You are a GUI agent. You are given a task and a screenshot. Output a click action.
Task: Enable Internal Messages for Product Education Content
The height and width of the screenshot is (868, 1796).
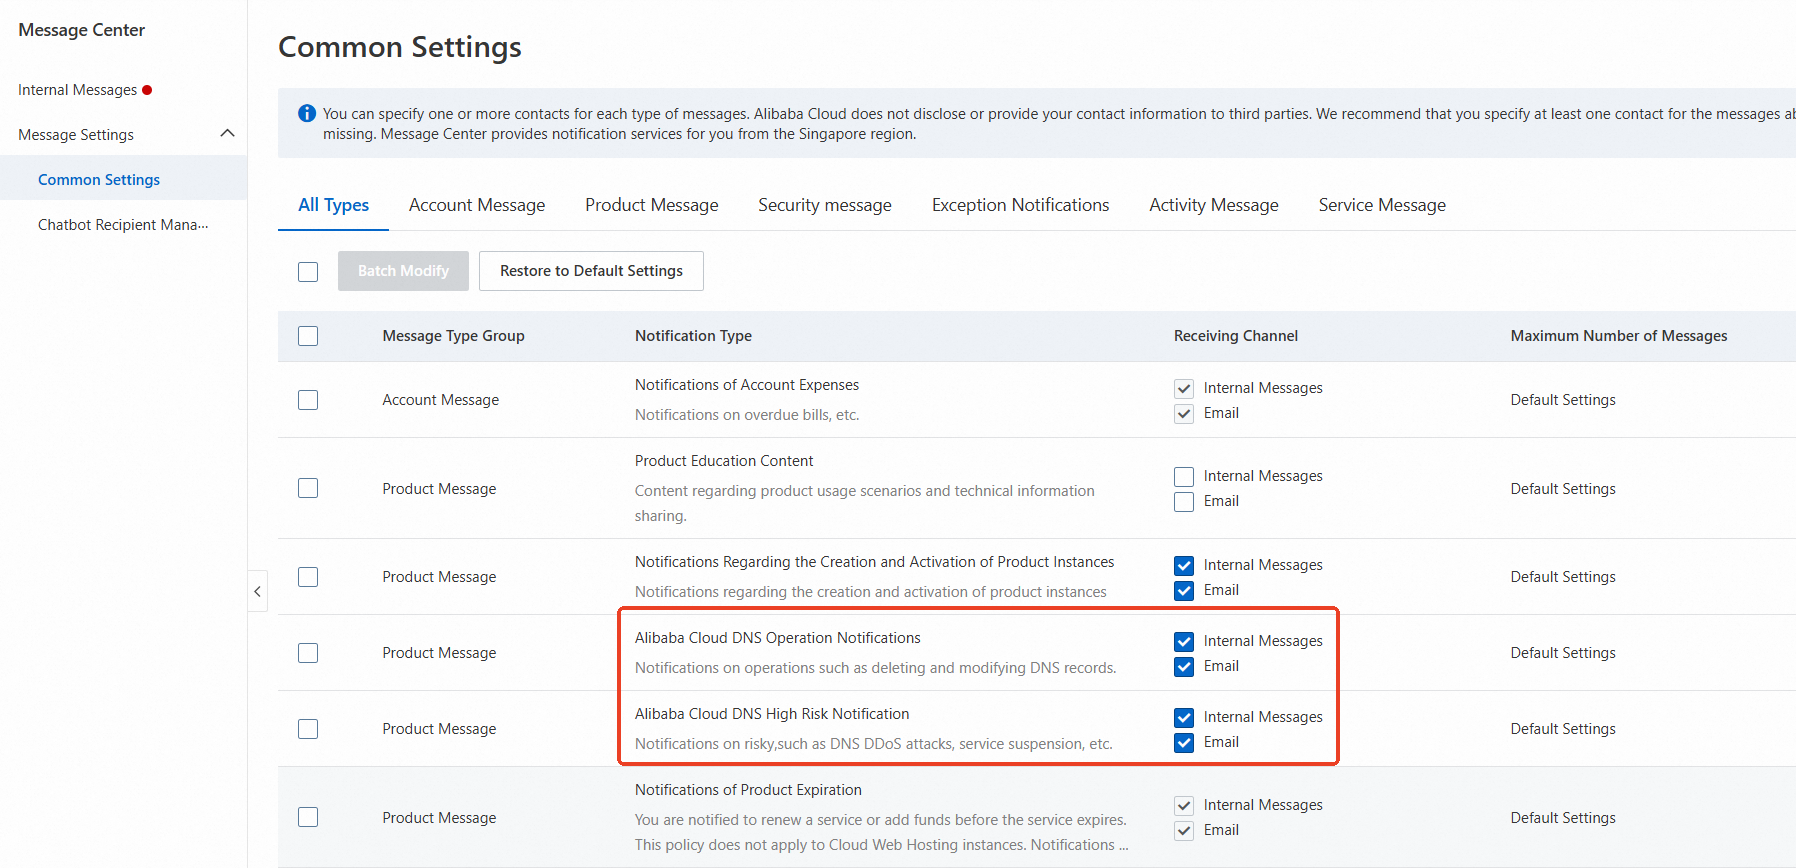(1184, 477)
